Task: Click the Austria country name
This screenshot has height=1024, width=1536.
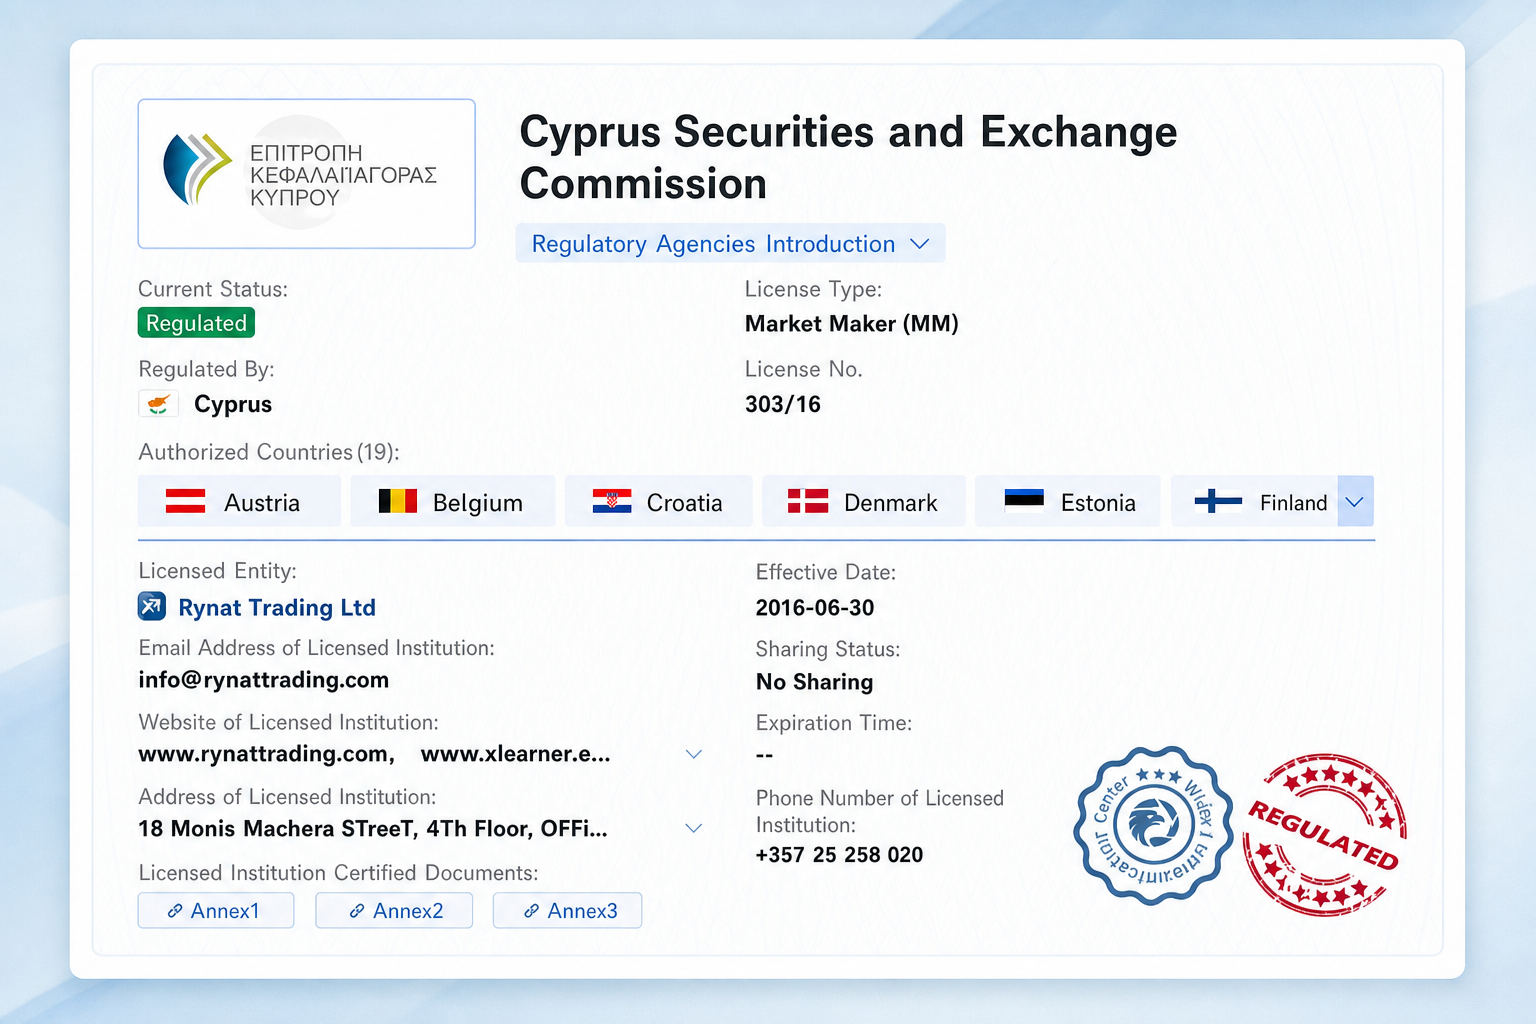Action: 262,503
